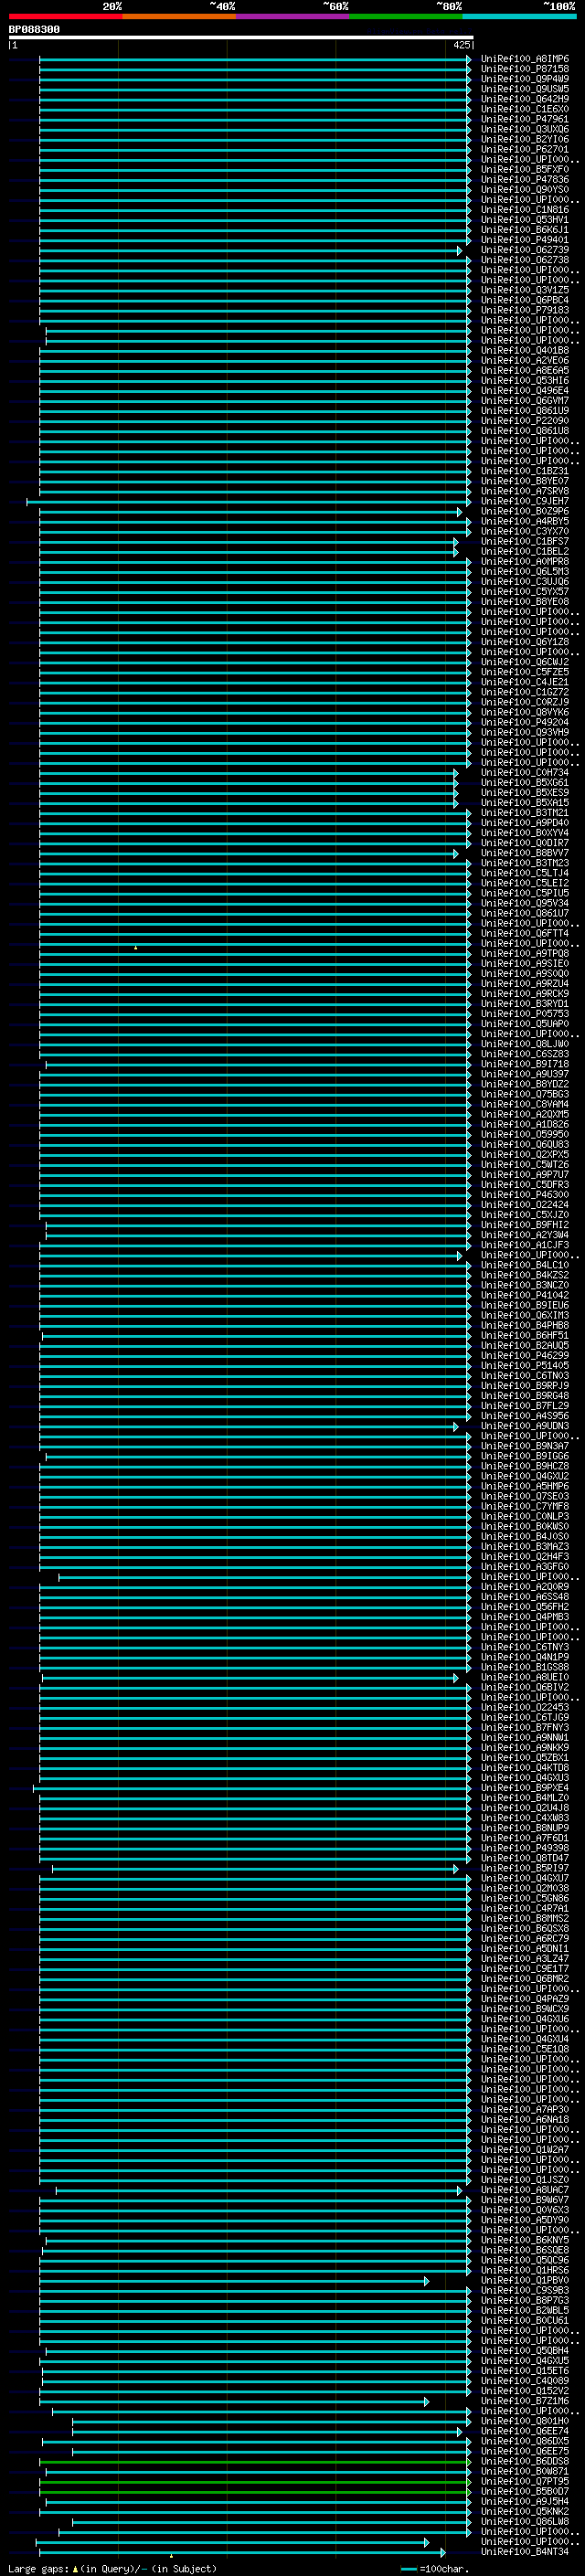Open hit UniRef100_Q9P4W9
The image size is (585, 2576).
click(524, 79)
